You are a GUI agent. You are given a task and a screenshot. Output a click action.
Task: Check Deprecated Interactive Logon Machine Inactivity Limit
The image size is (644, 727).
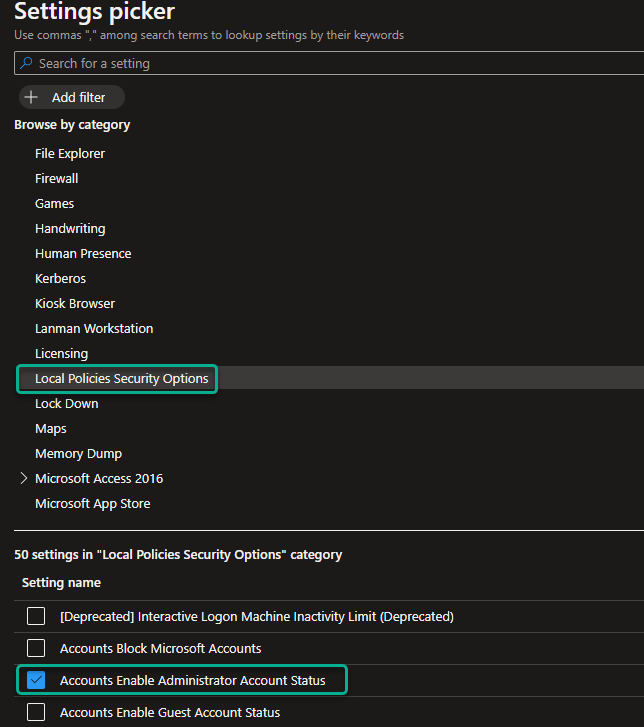[36, 616]
